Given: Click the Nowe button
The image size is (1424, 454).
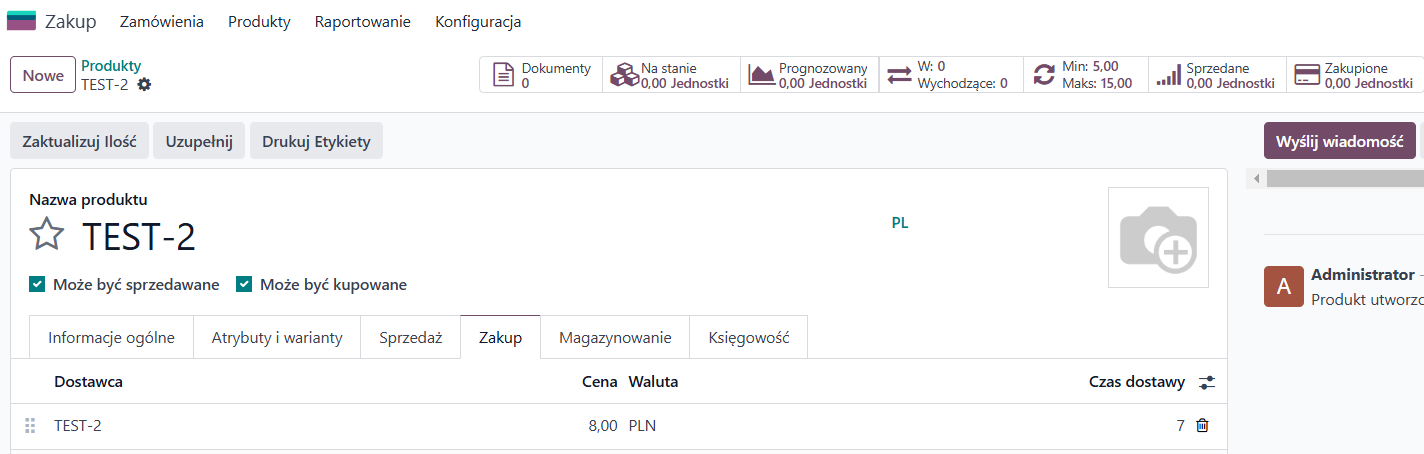Looking at the screenshot, I should pos(43,75).
